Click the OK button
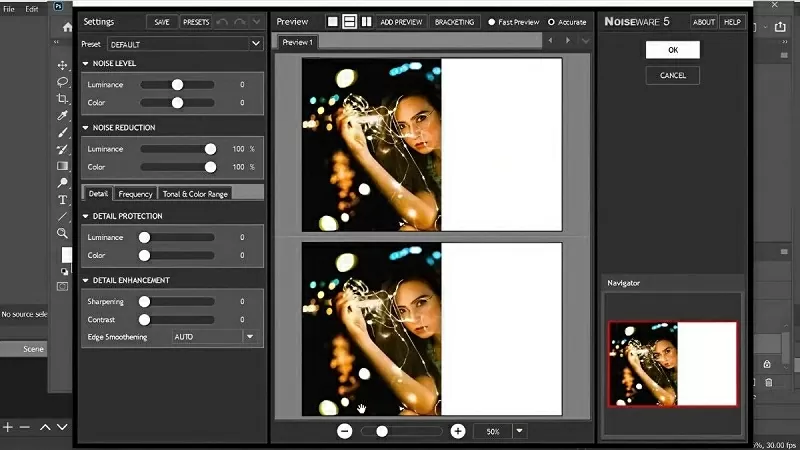This screenshot has height=450, width=800. 672,50
